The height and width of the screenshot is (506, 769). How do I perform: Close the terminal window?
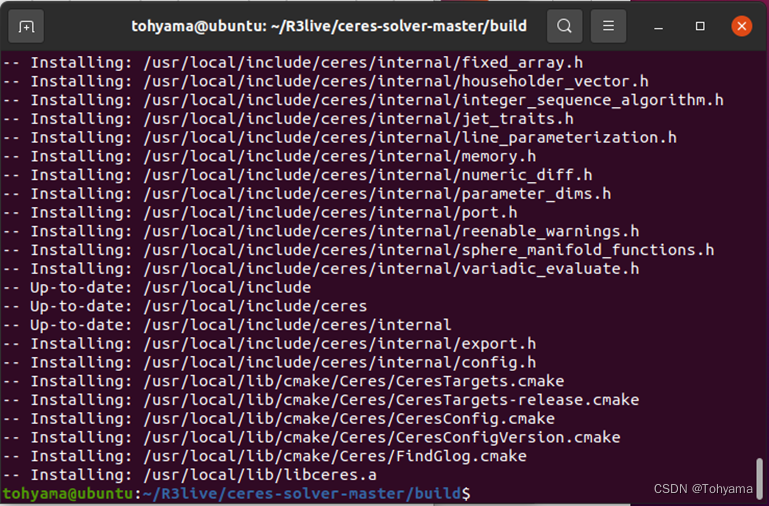pos(742,26)
